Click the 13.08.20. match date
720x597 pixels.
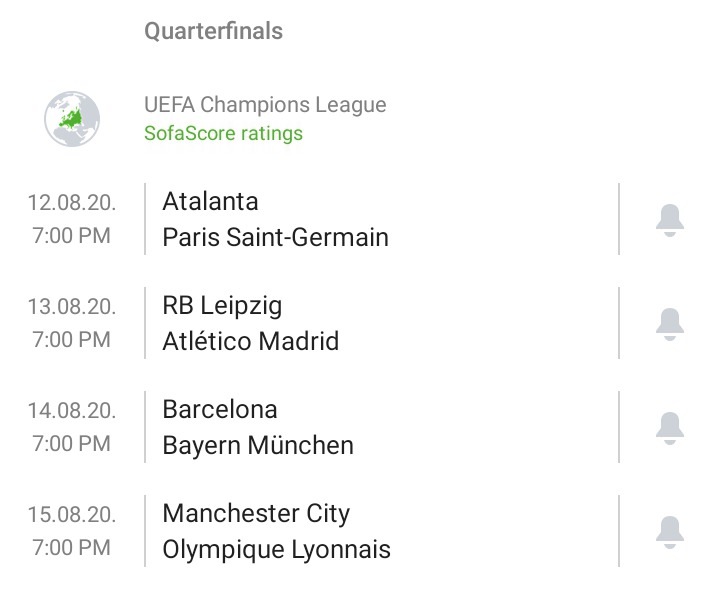coord(72,307)
